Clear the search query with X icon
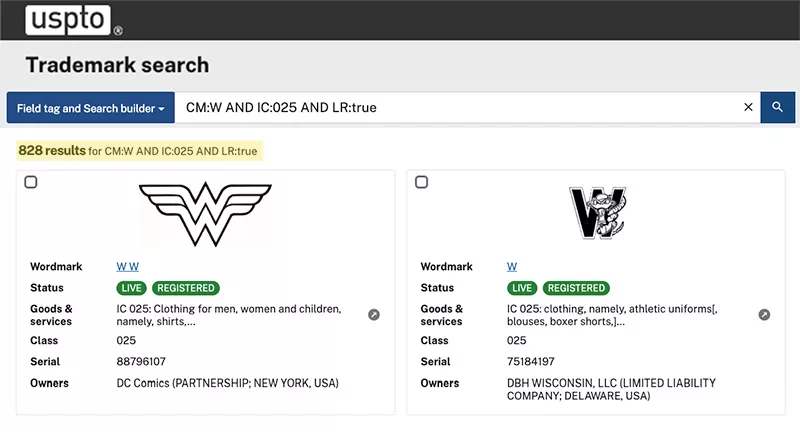The height and width of the screenshot is (428, 800). click(748, 107)
